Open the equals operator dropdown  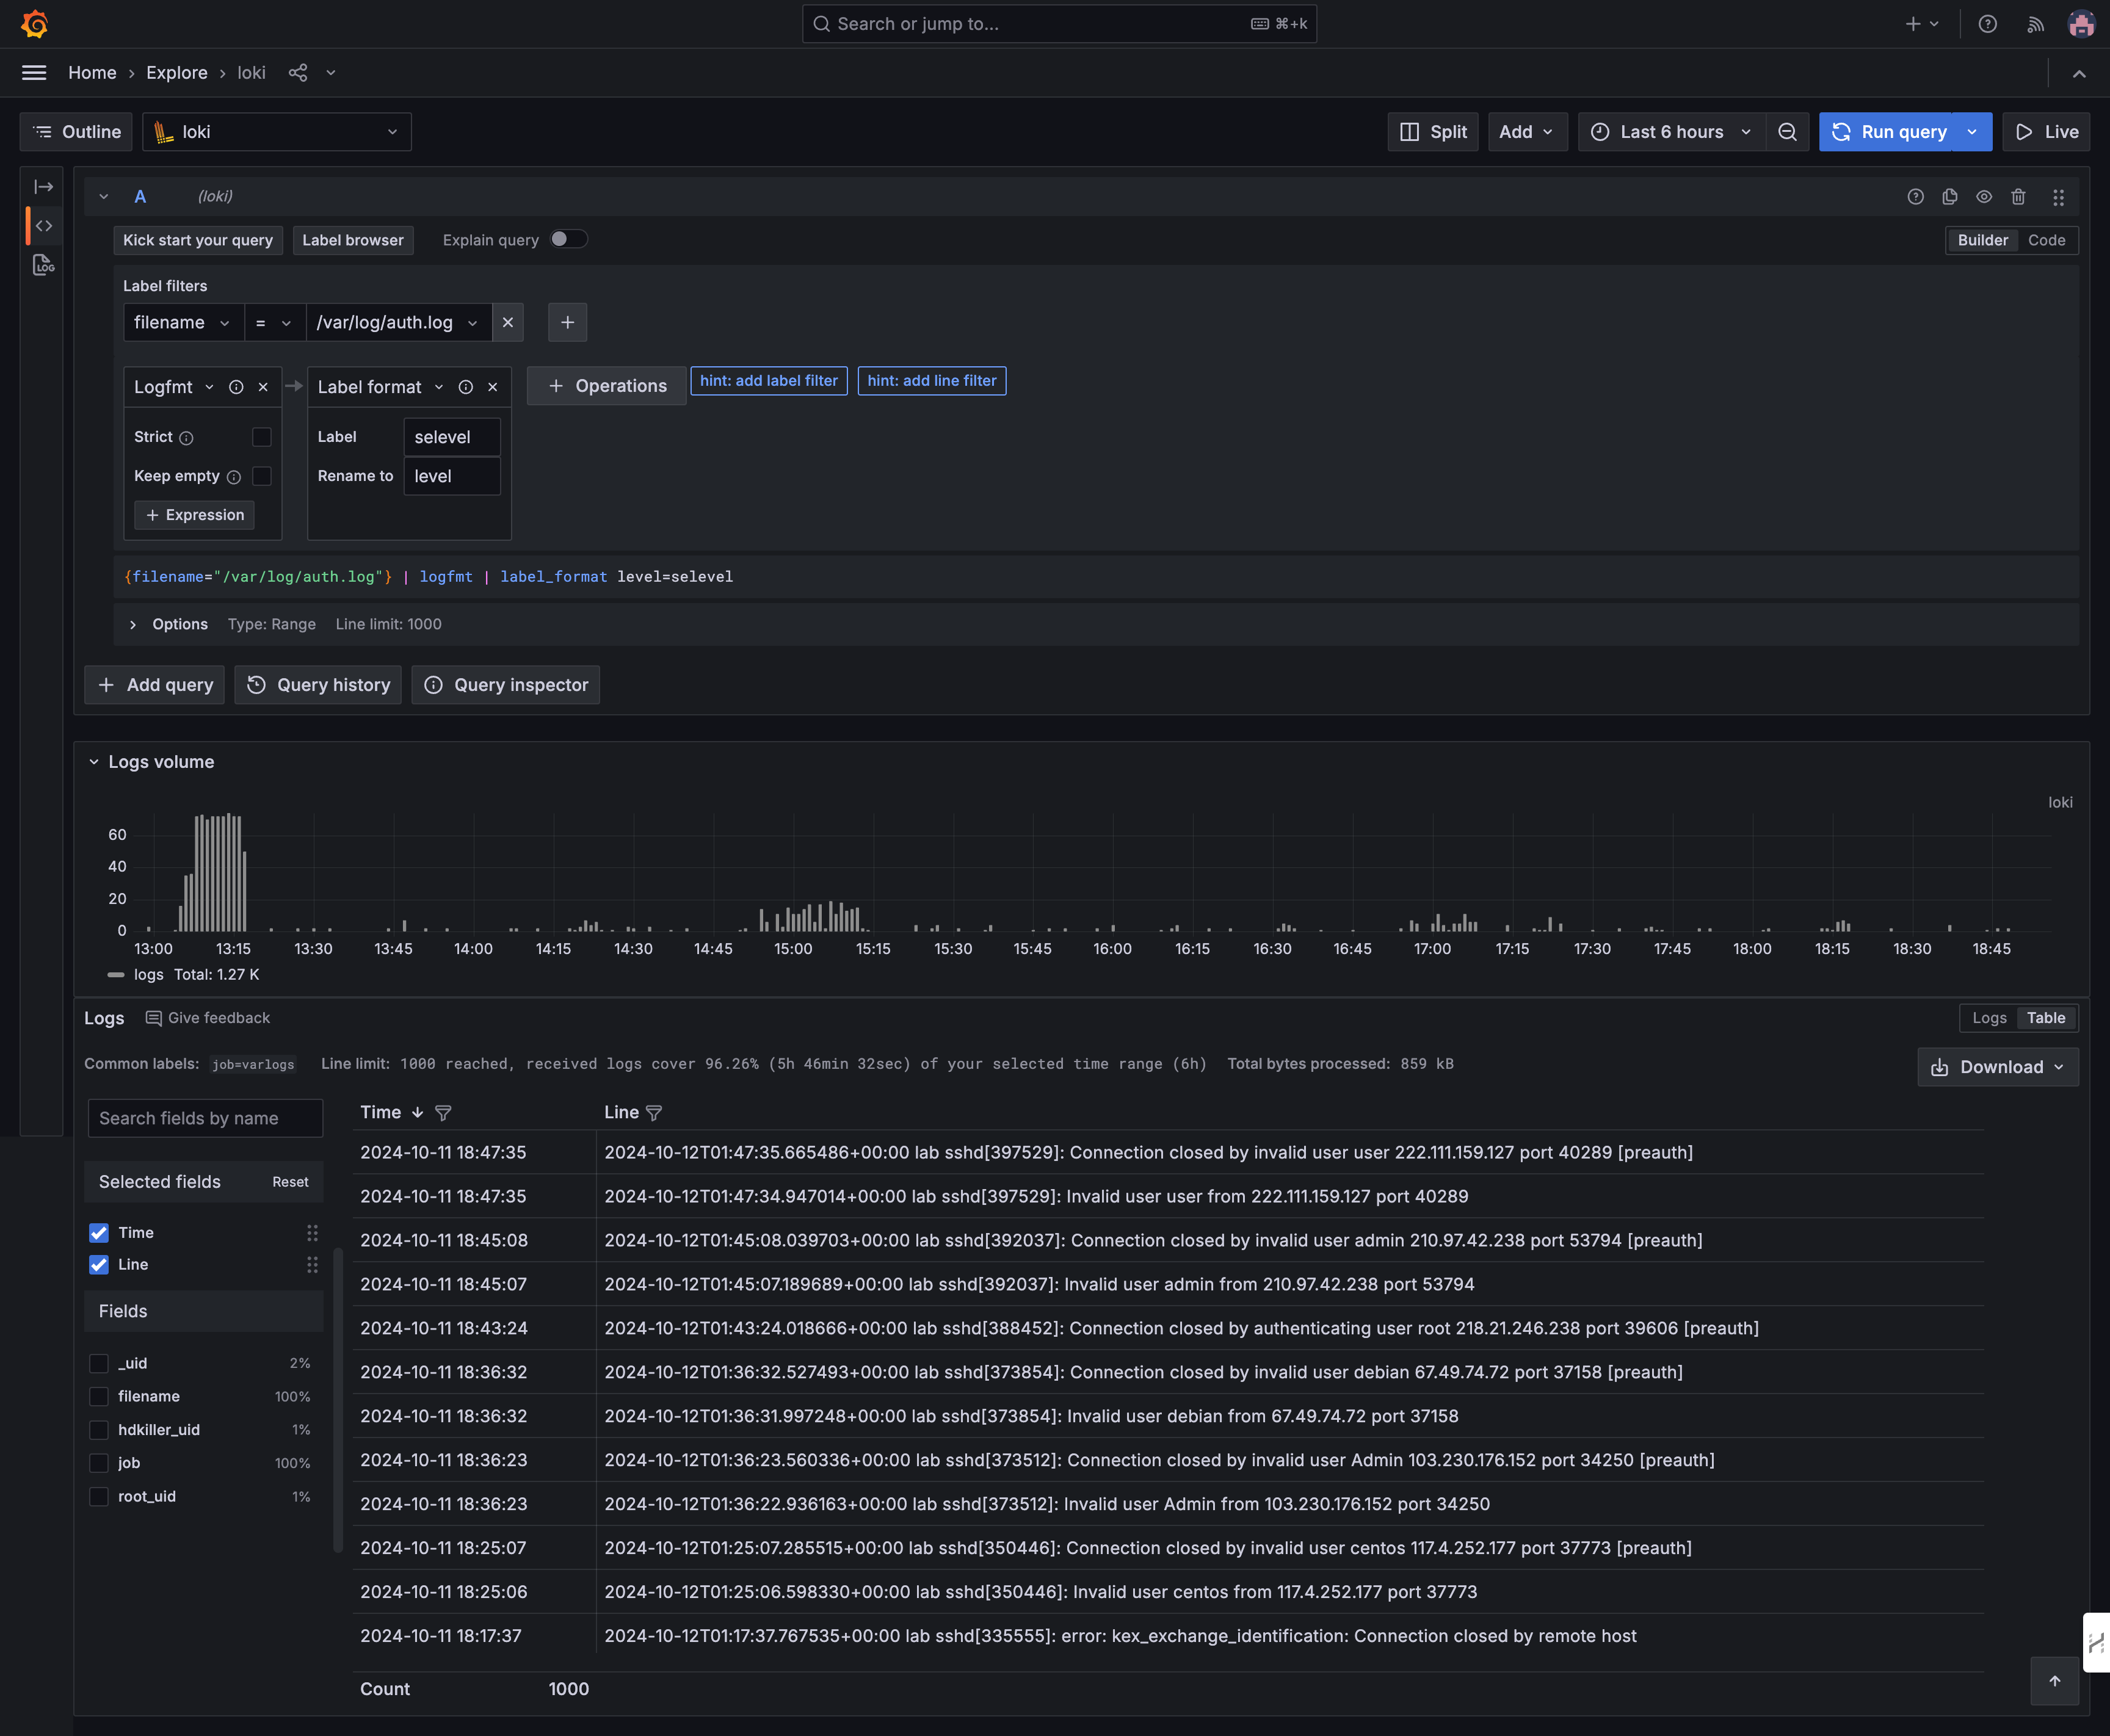point(274,323)
